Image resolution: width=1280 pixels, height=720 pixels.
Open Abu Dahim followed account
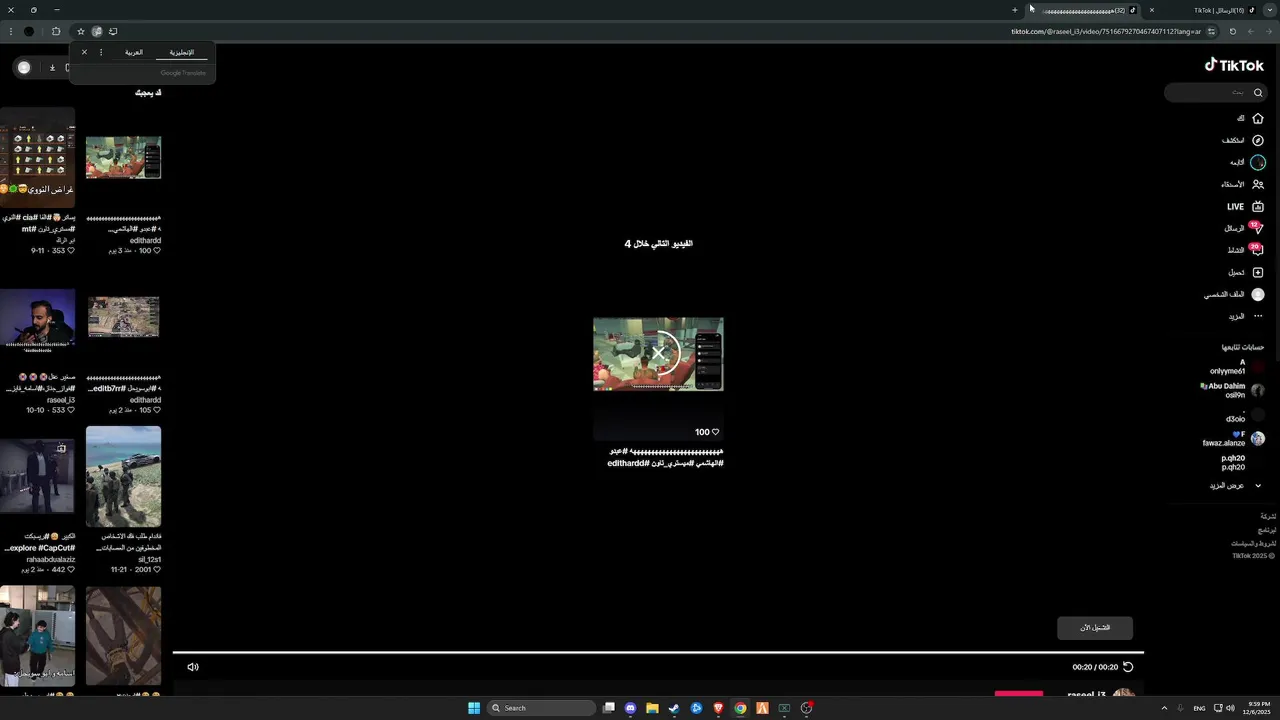(x=1233, y=390)
